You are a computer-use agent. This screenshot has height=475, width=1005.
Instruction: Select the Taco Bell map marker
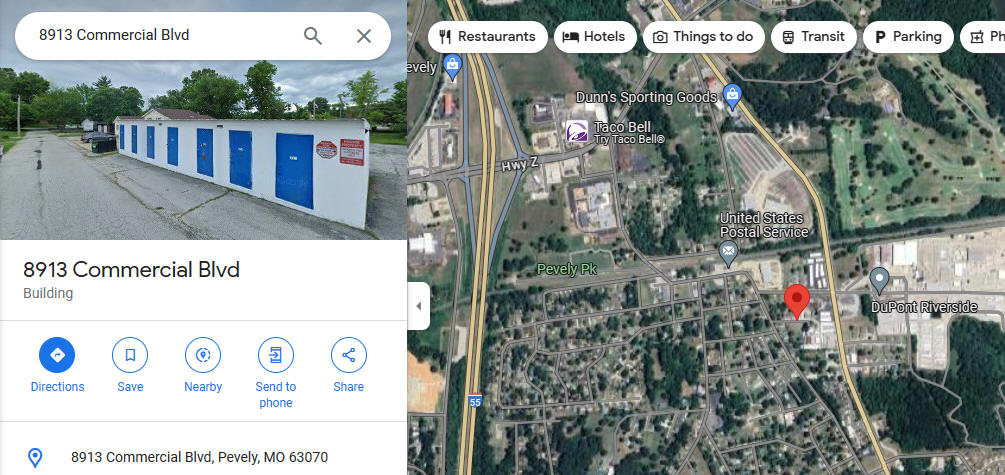click(577, 132)
